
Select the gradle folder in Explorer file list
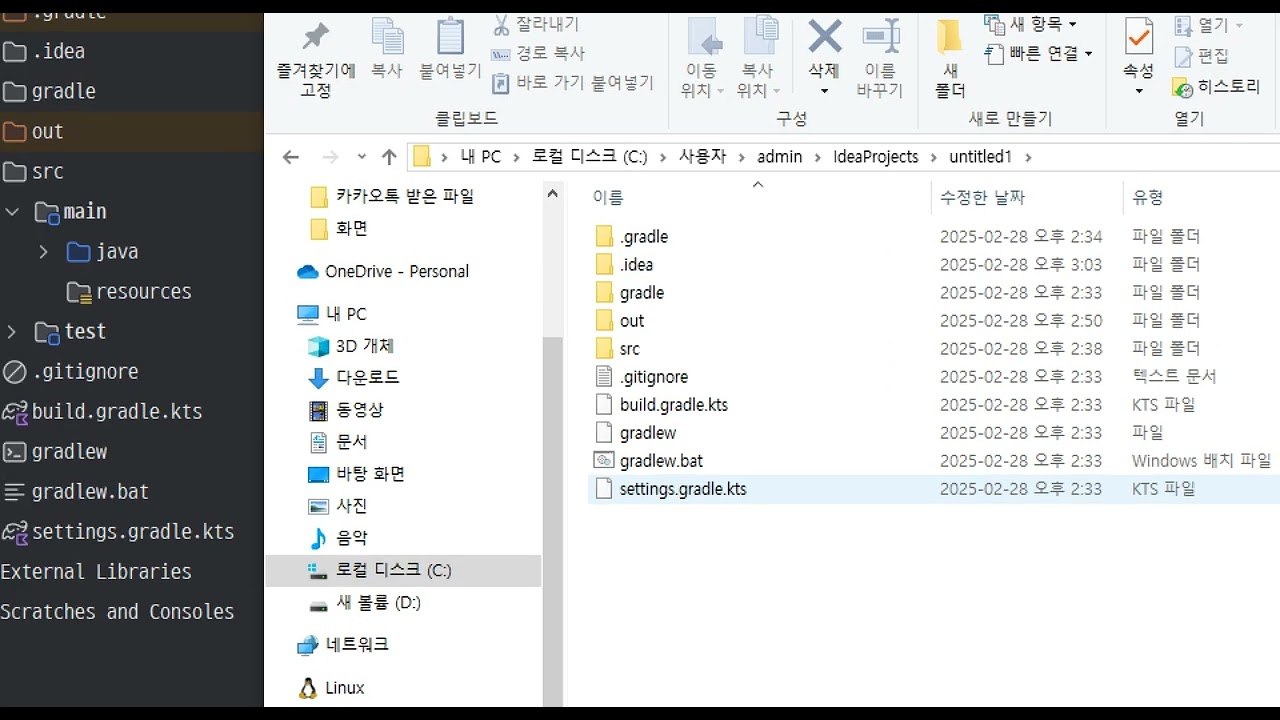(x=641, y=293)
